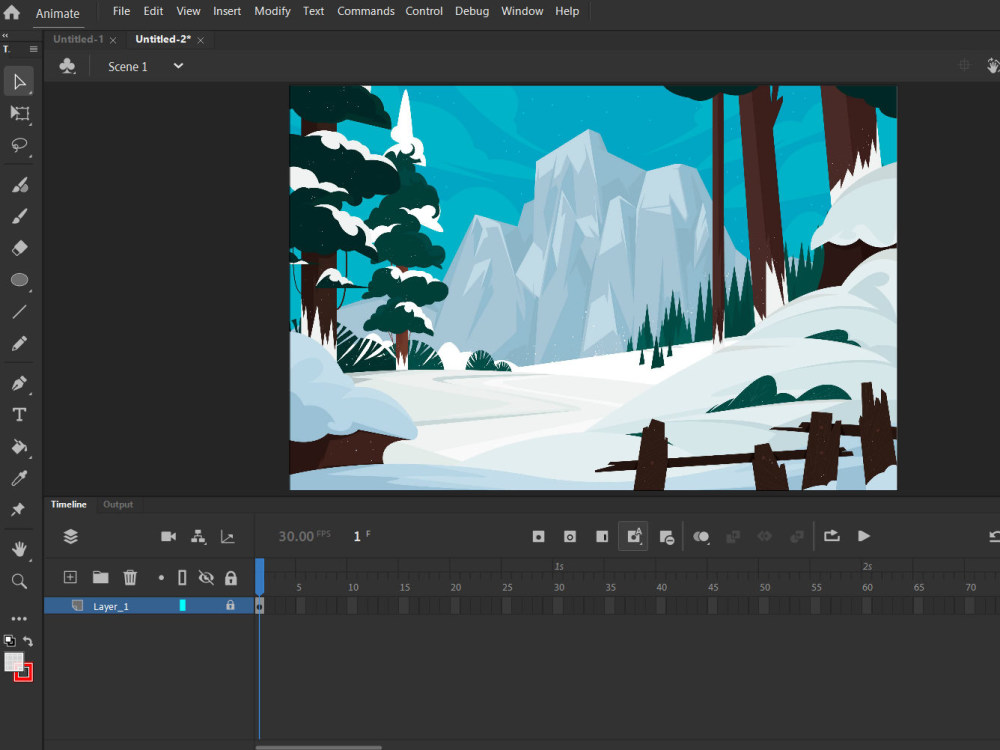Viewport: 1000px width, 750px height.
Task: Select the Fluid Brush tool
Action: pyautogui.click(x=20, y=185)
